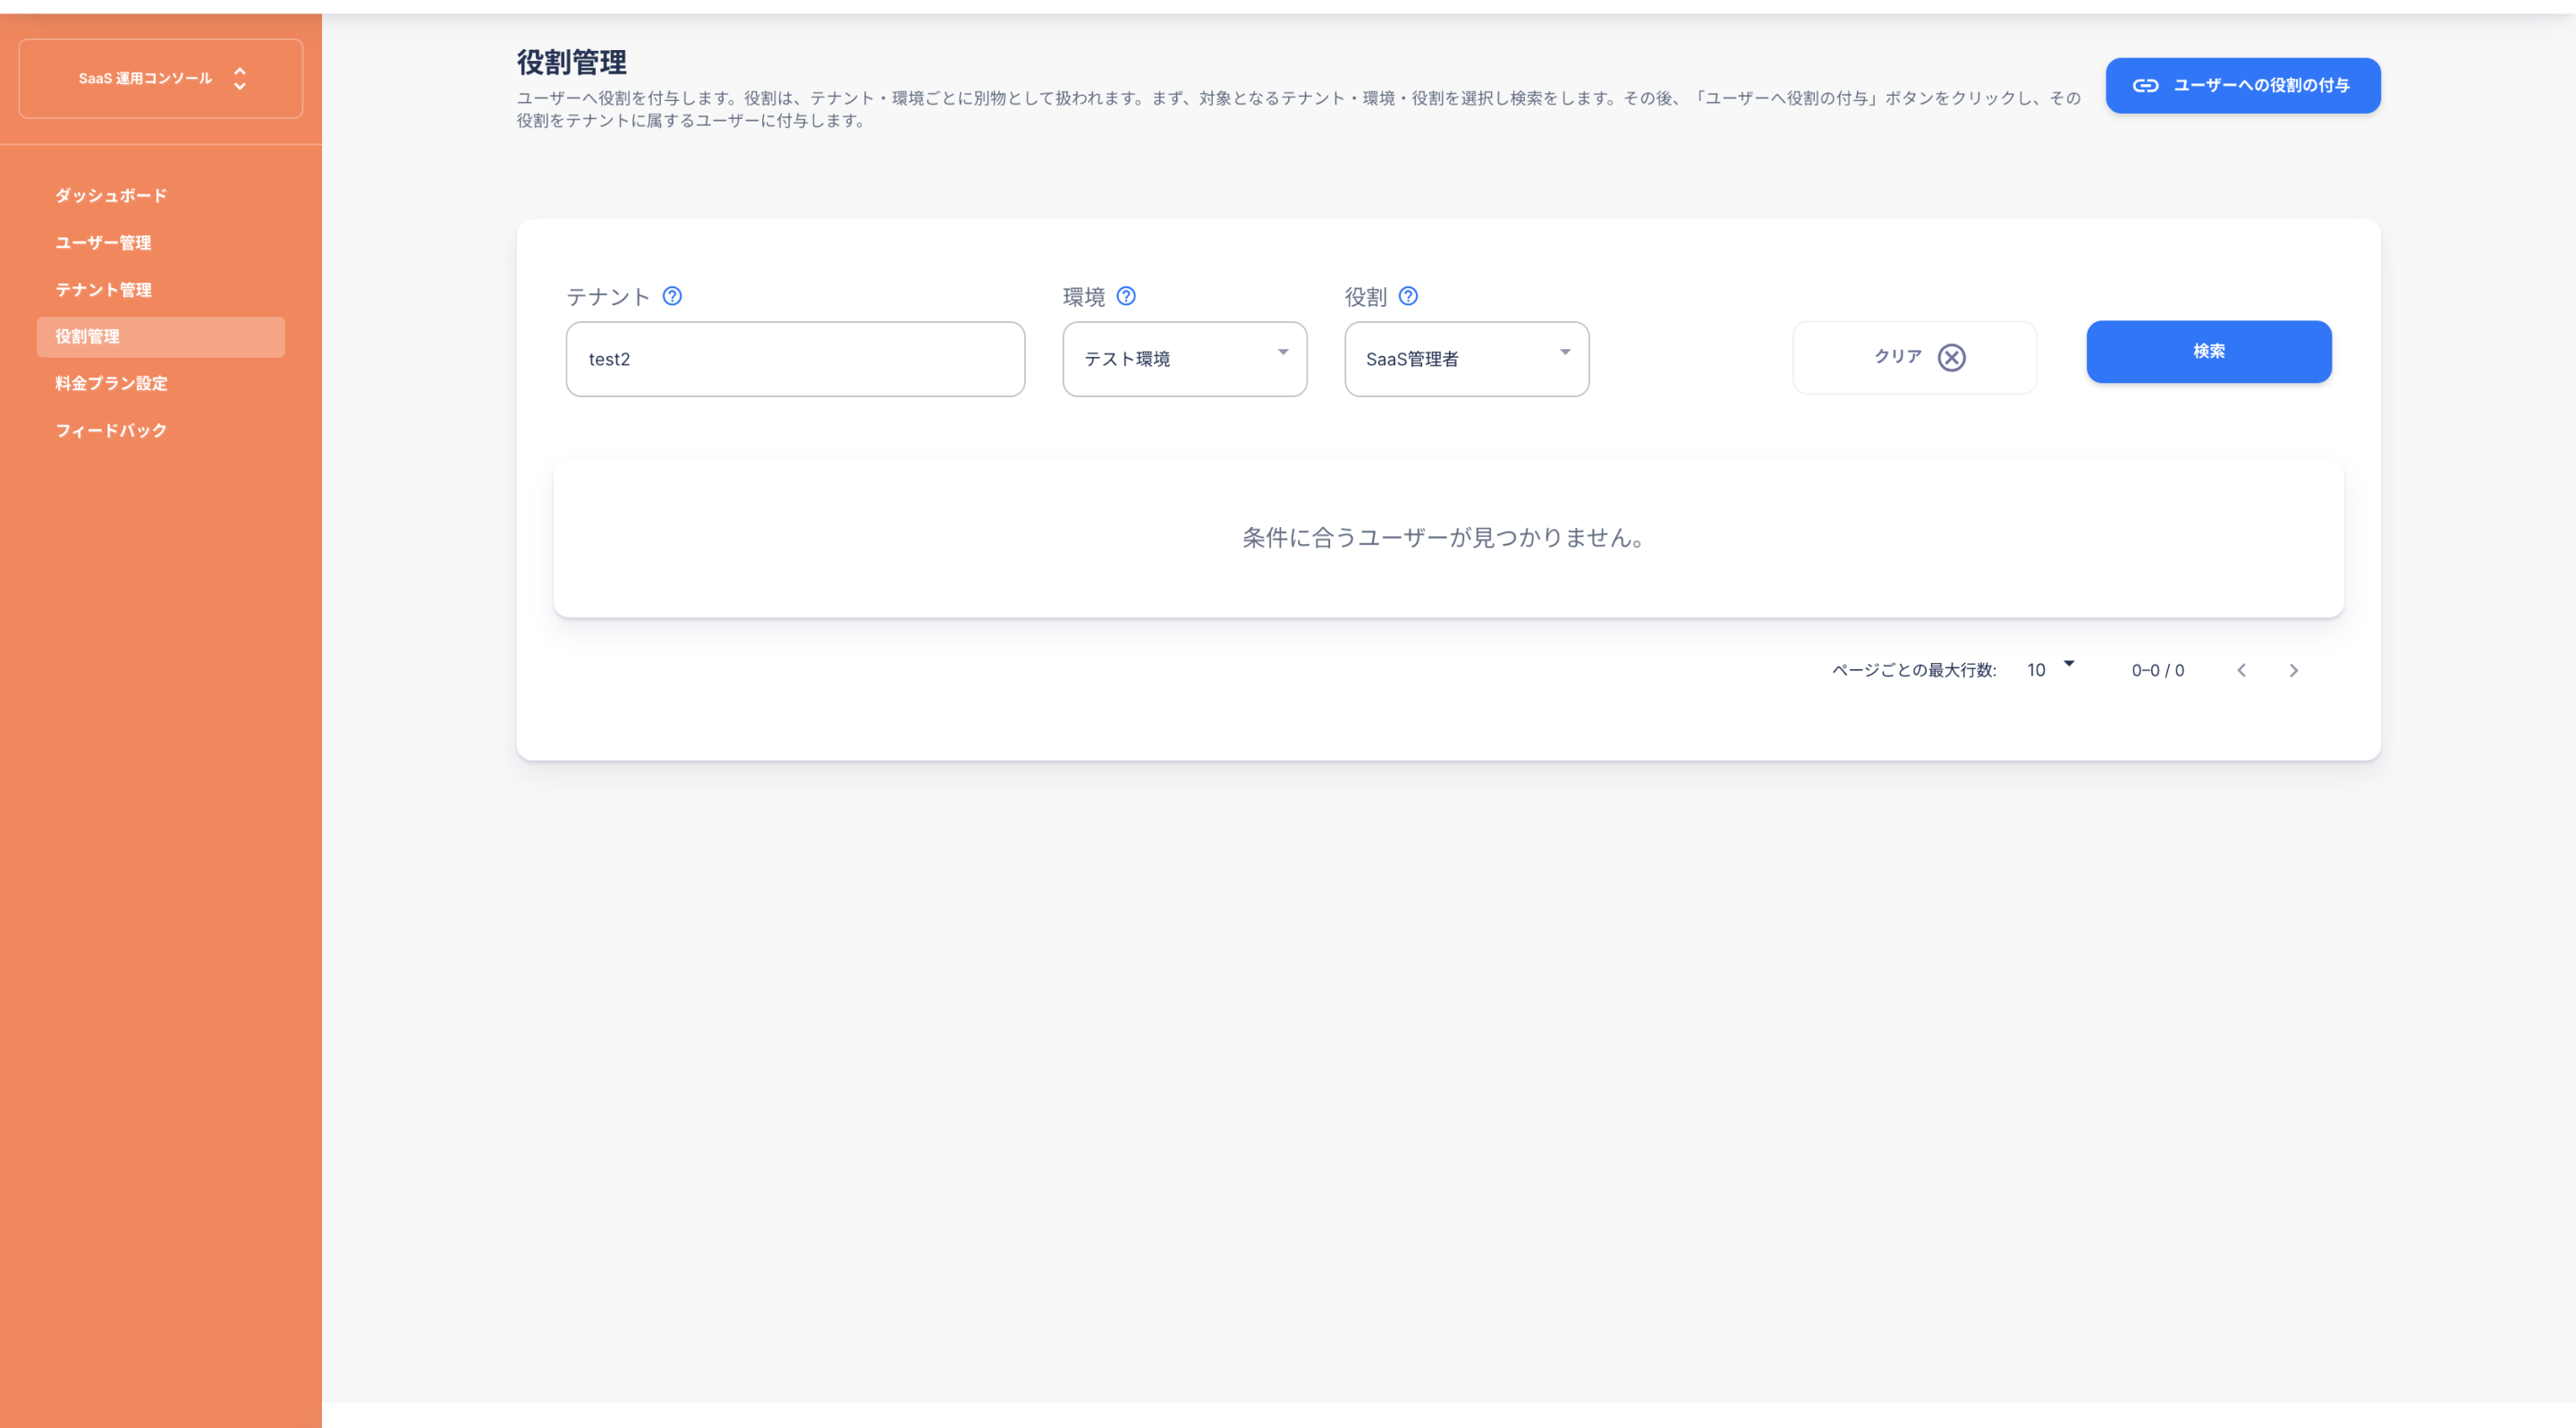The width and height of the screenshot is (2576, 1428).
Task: Click the help icon next to 環境
Action: click(1126, 296)
